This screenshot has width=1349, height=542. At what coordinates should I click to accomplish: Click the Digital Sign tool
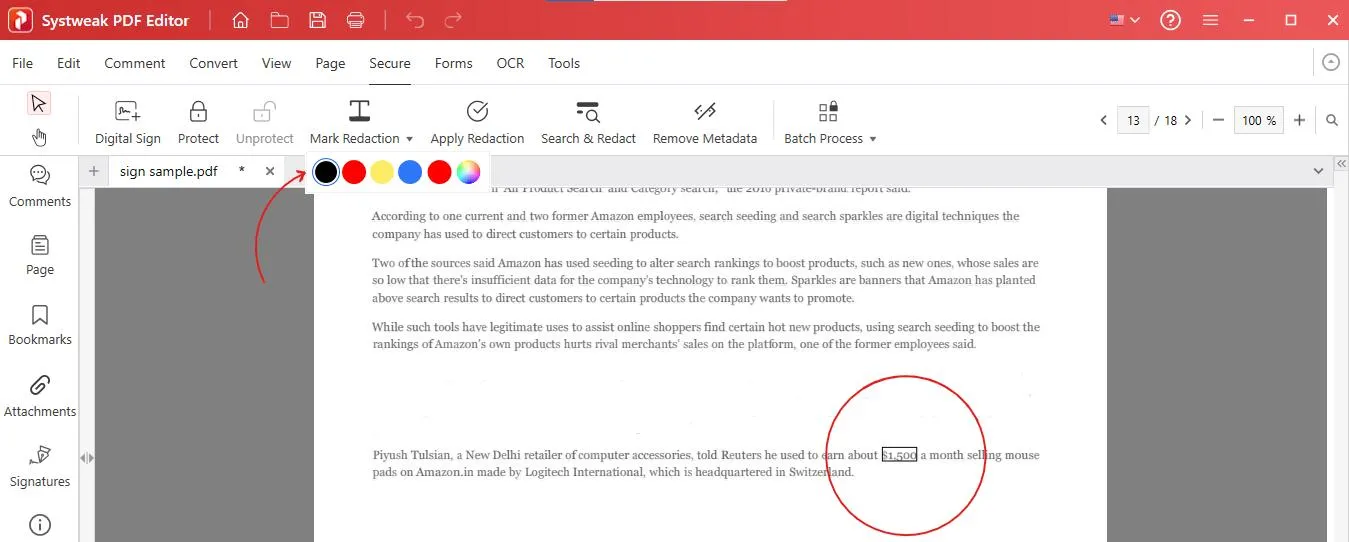click(127, 122)
